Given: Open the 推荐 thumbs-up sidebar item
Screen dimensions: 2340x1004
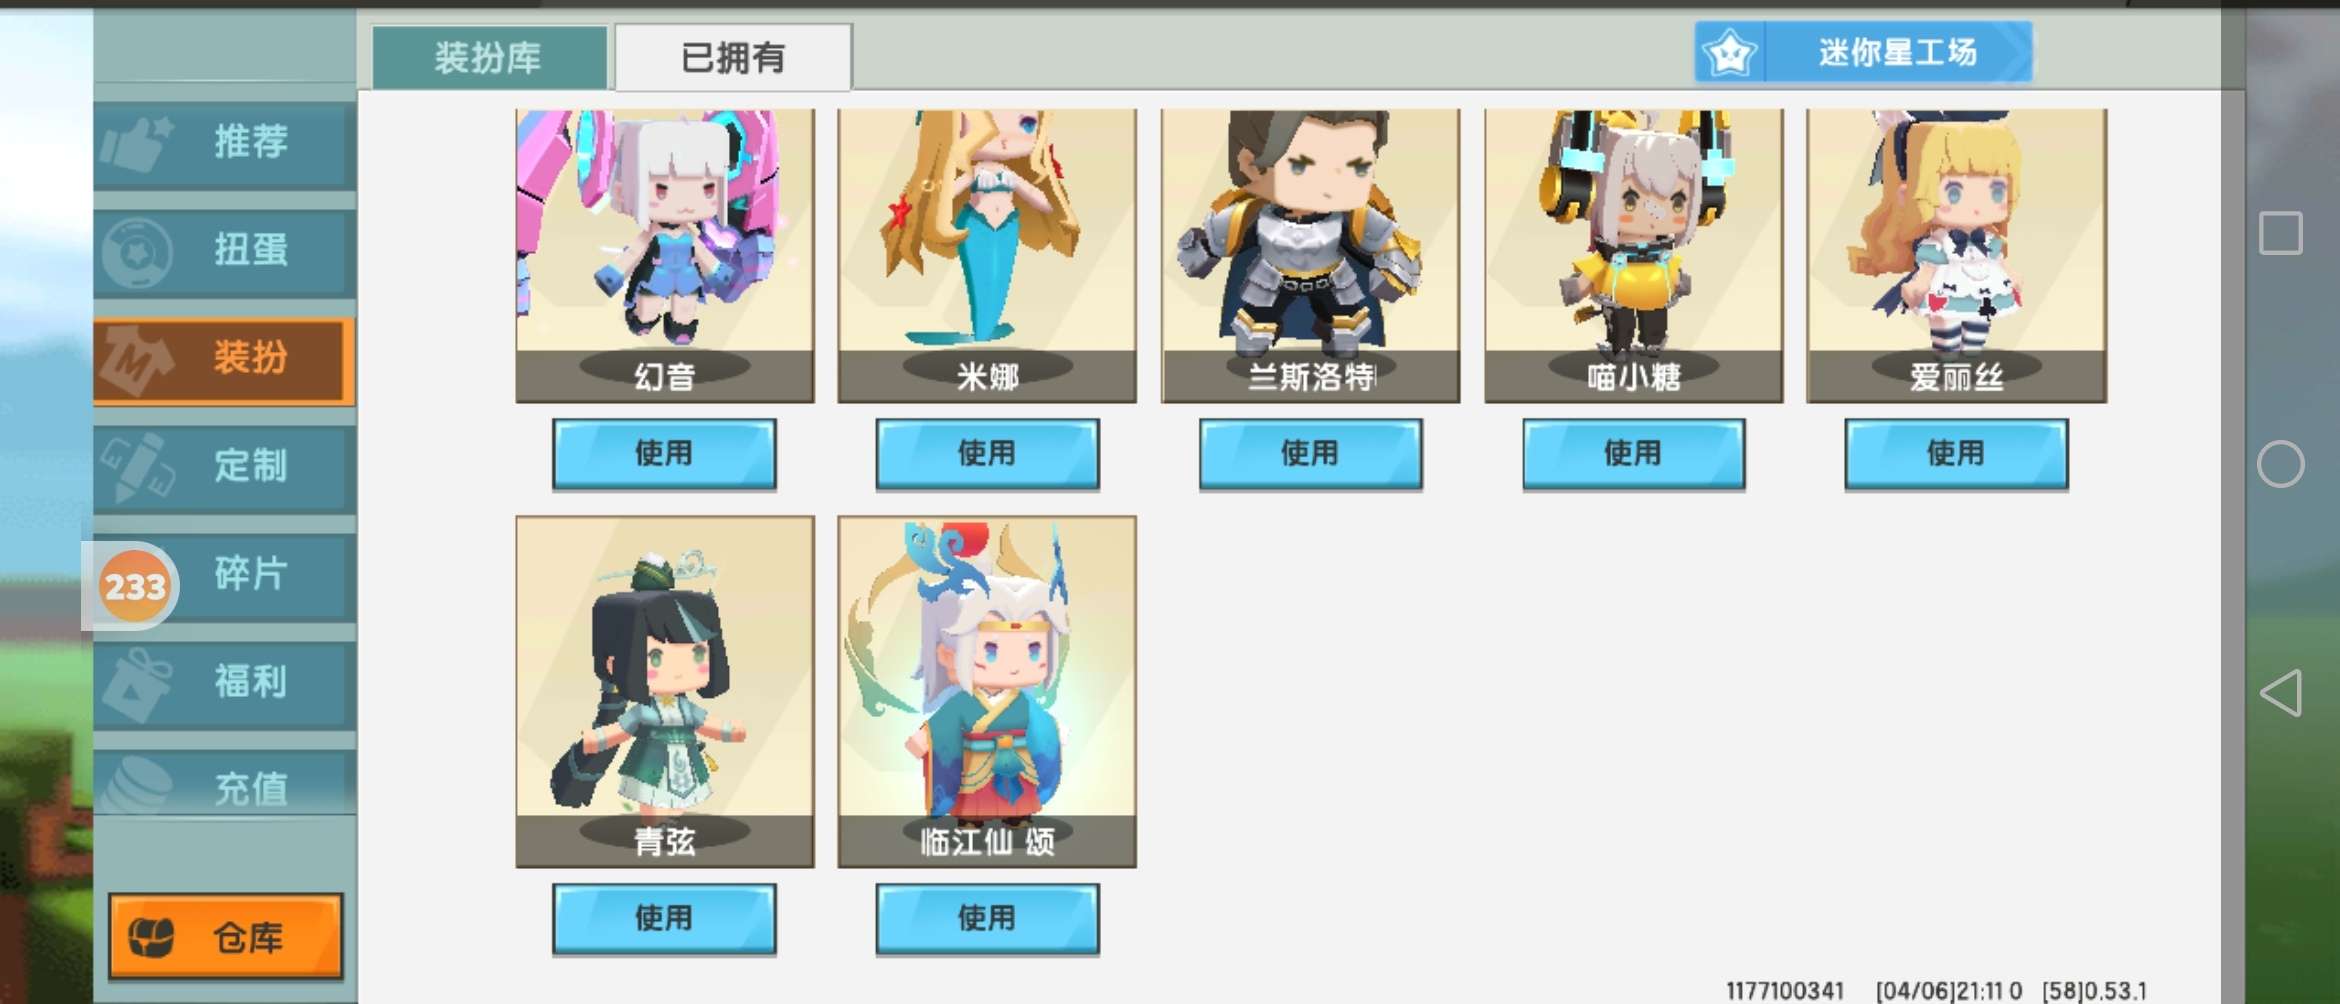Looking at the screenshot, I should pyautogui.click(x=225, y=142).
